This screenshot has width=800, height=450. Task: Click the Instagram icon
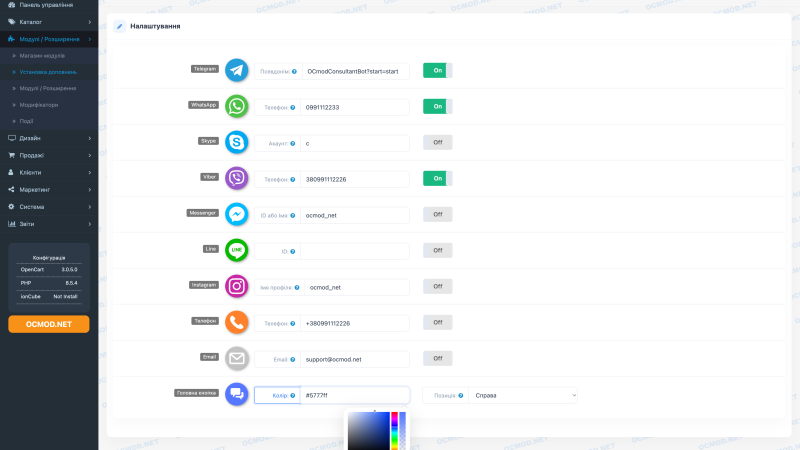tap(237, 286)
